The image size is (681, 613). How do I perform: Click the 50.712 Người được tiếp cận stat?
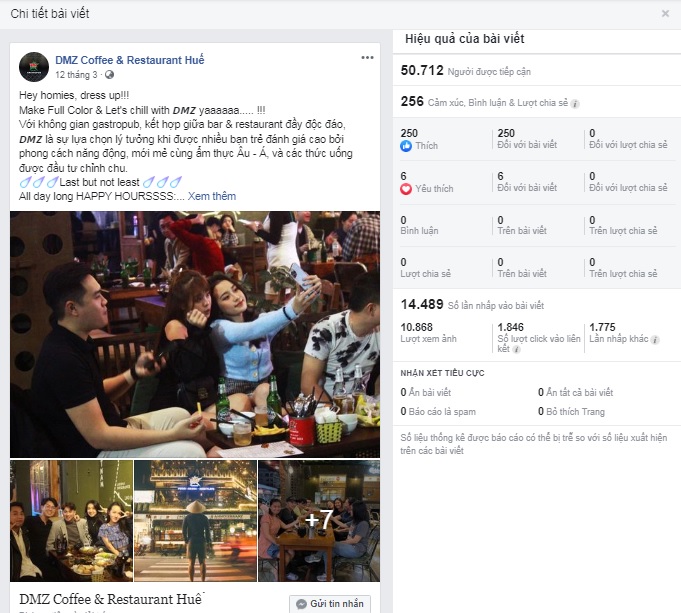(x=466, y=70)
